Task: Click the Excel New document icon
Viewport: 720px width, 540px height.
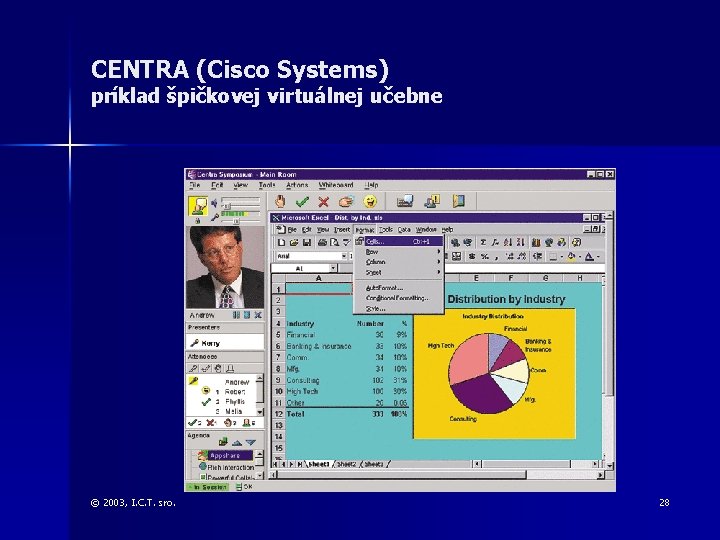Action: tap(281, 242)
